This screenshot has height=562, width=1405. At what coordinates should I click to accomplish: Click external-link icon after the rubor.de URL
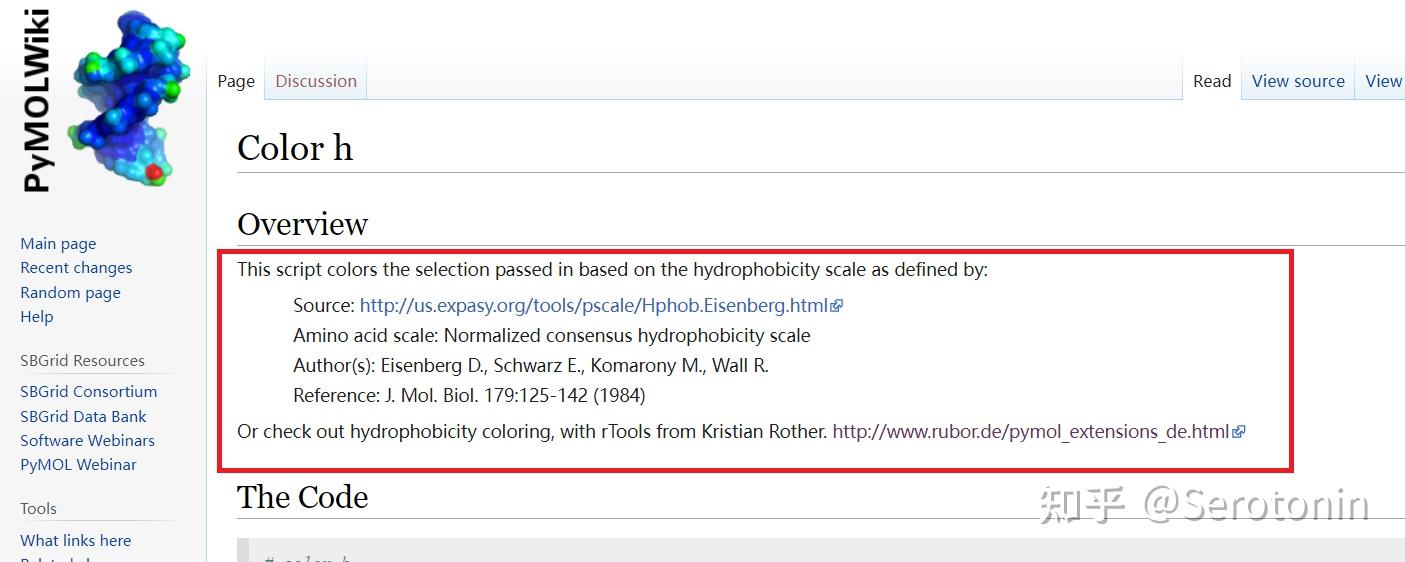click(x=1239, y=432)
